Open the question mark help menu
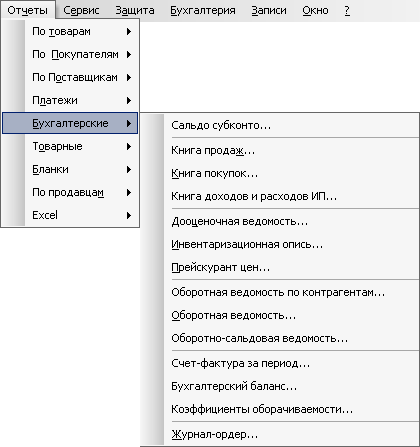The width and height of the screenshot is (420, 447). click(x=347, y=11)
